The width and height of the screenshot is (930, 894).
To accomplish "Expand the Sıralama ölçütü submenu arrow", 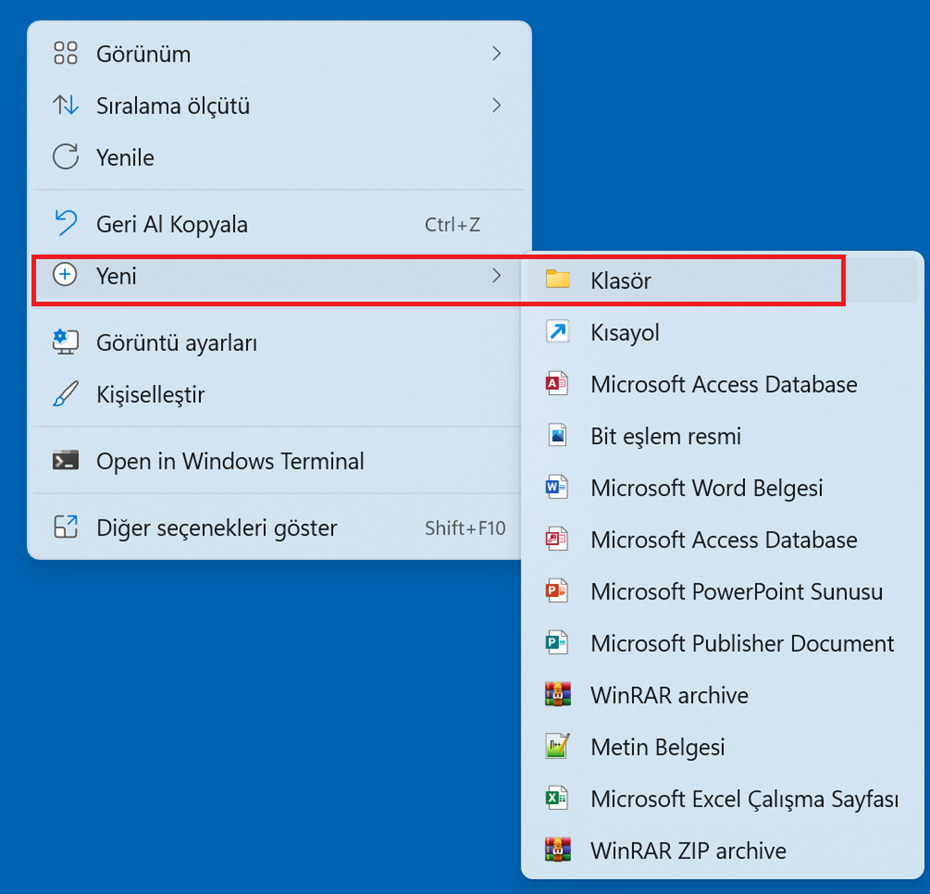I will coord(496,106).
